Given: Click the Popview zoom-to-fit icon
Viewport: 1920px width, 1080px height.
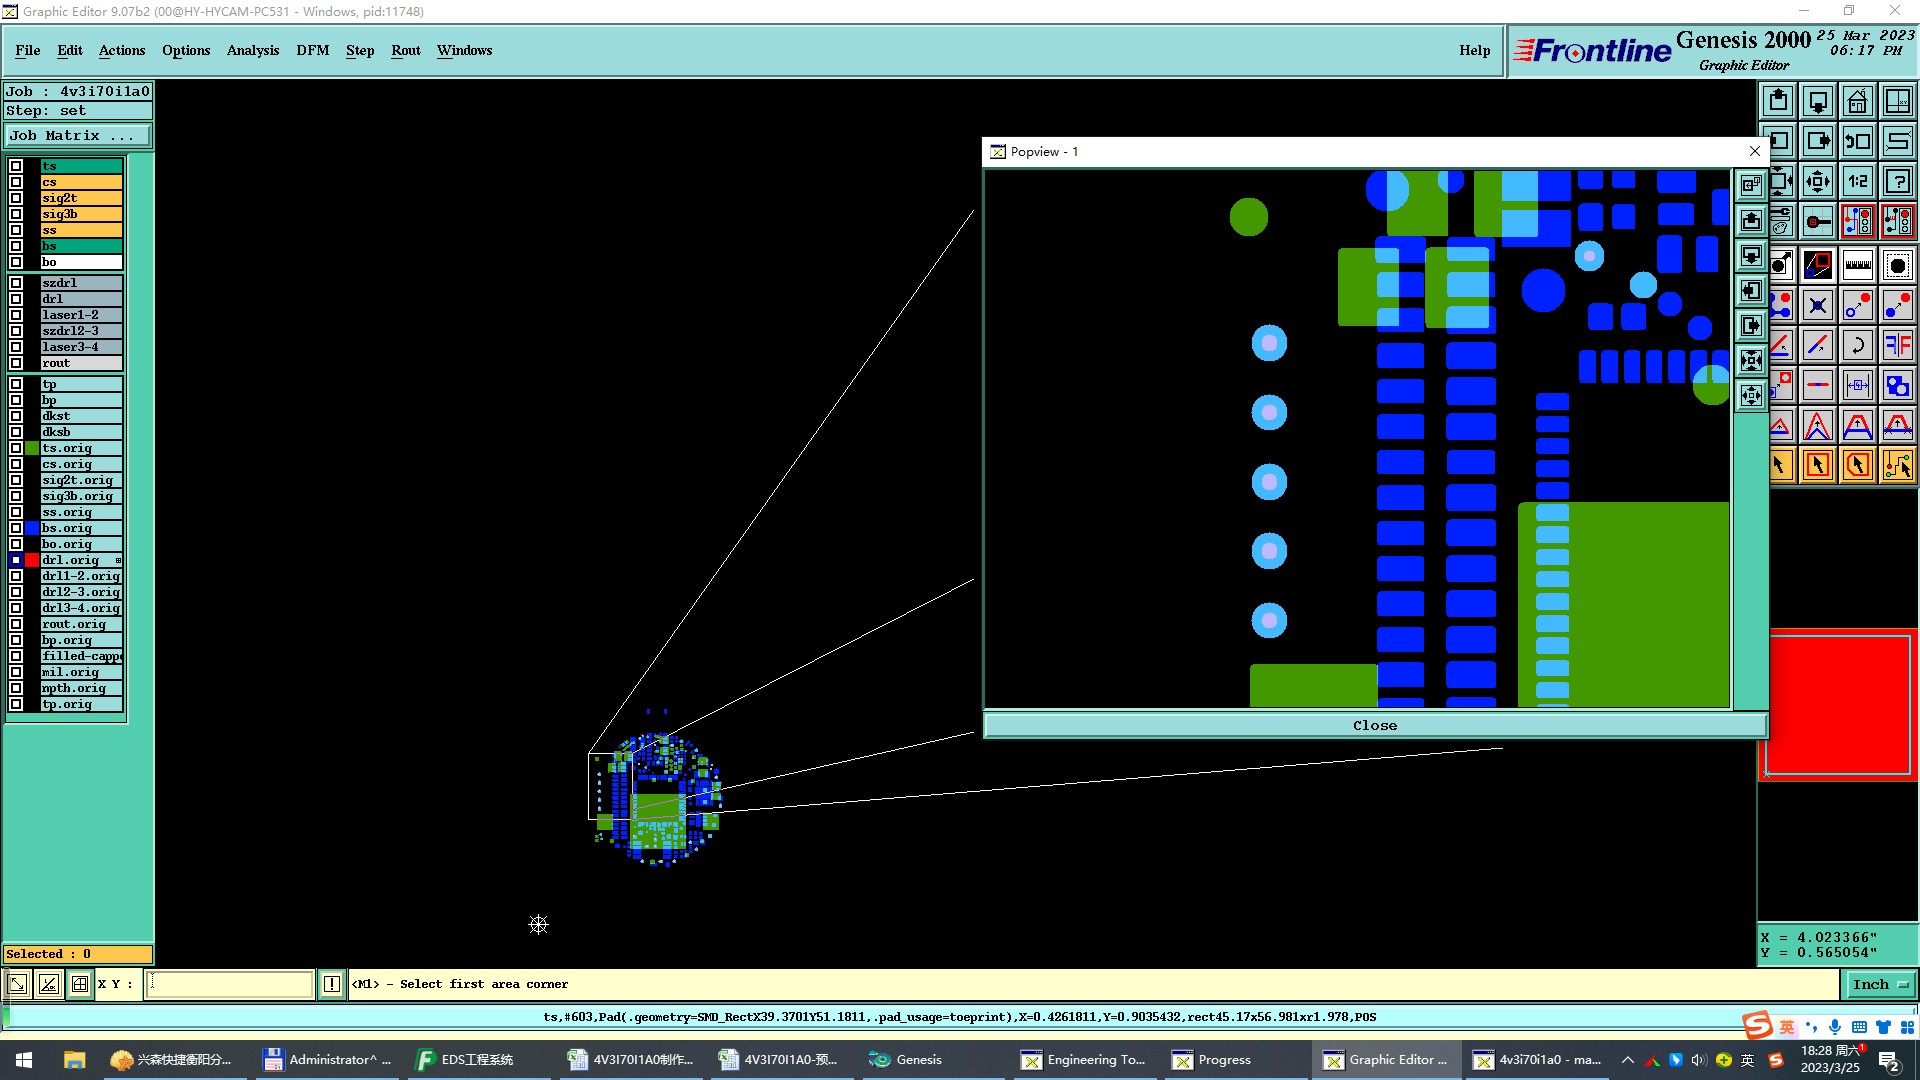Looking at the screenshot, I should coord(1751,361).
